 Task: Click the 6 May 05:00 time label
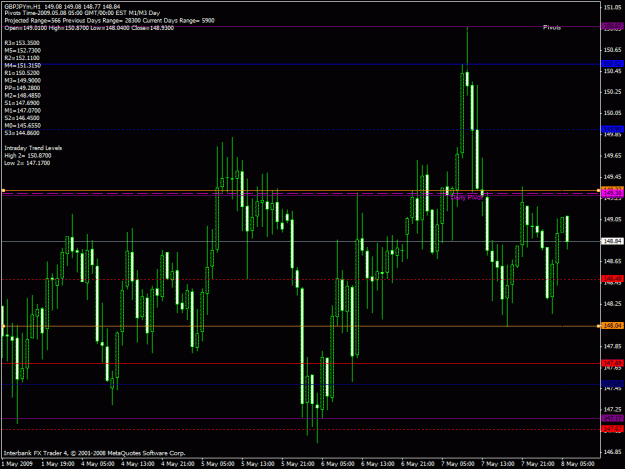click(338, 464)
